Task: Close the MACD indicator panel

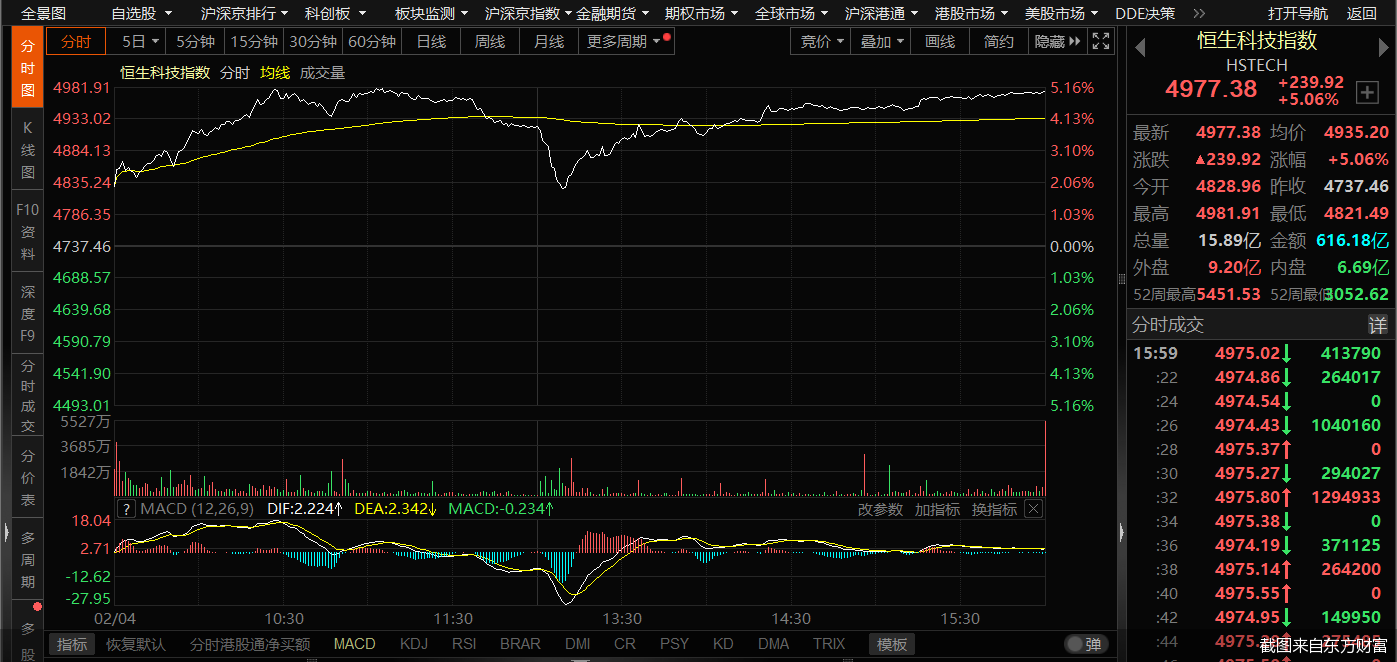Action: [1033, 509]
